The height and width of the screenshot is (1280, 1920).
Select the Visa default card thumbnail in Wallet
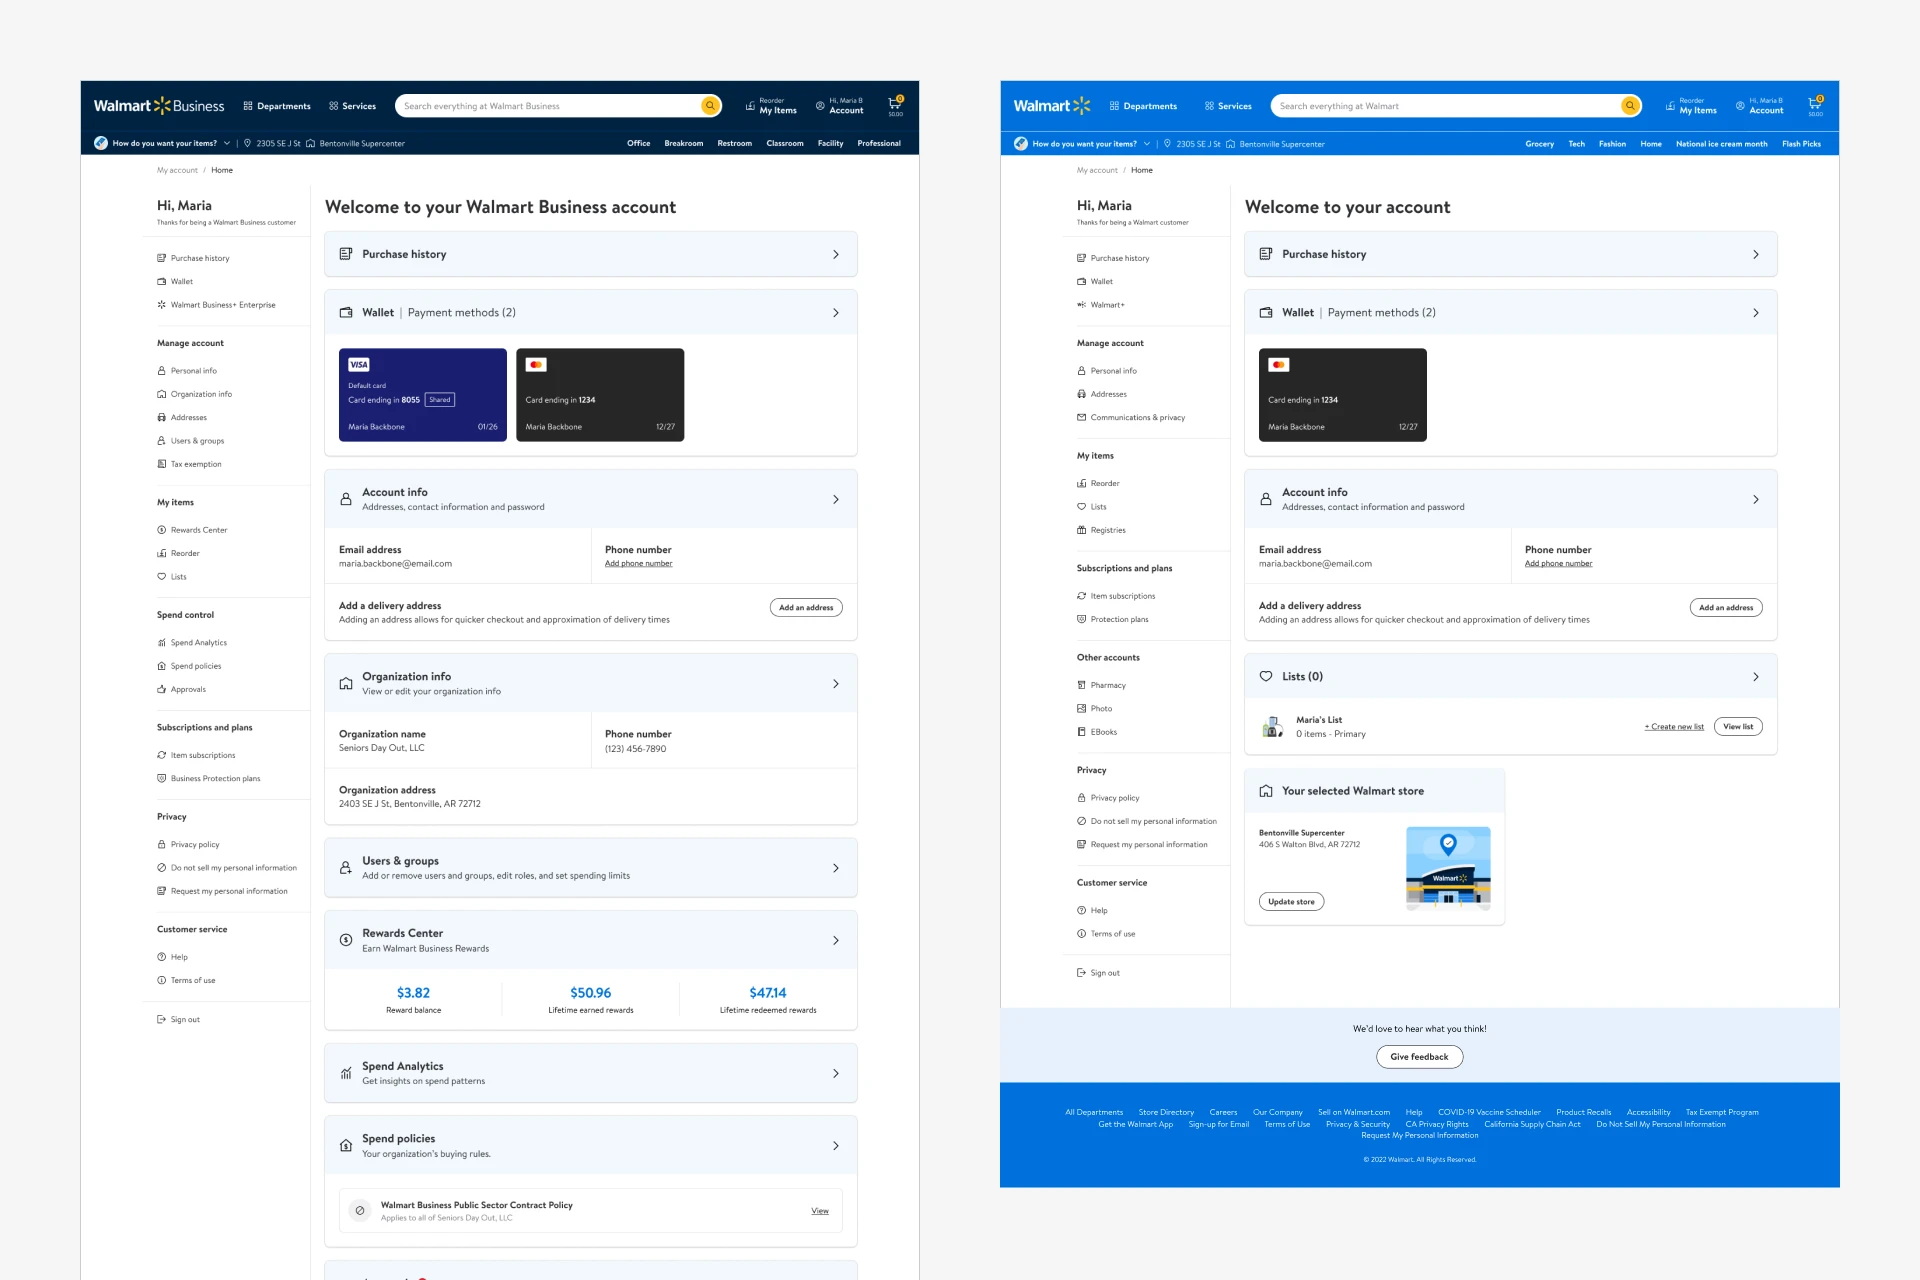coord(422,394)
